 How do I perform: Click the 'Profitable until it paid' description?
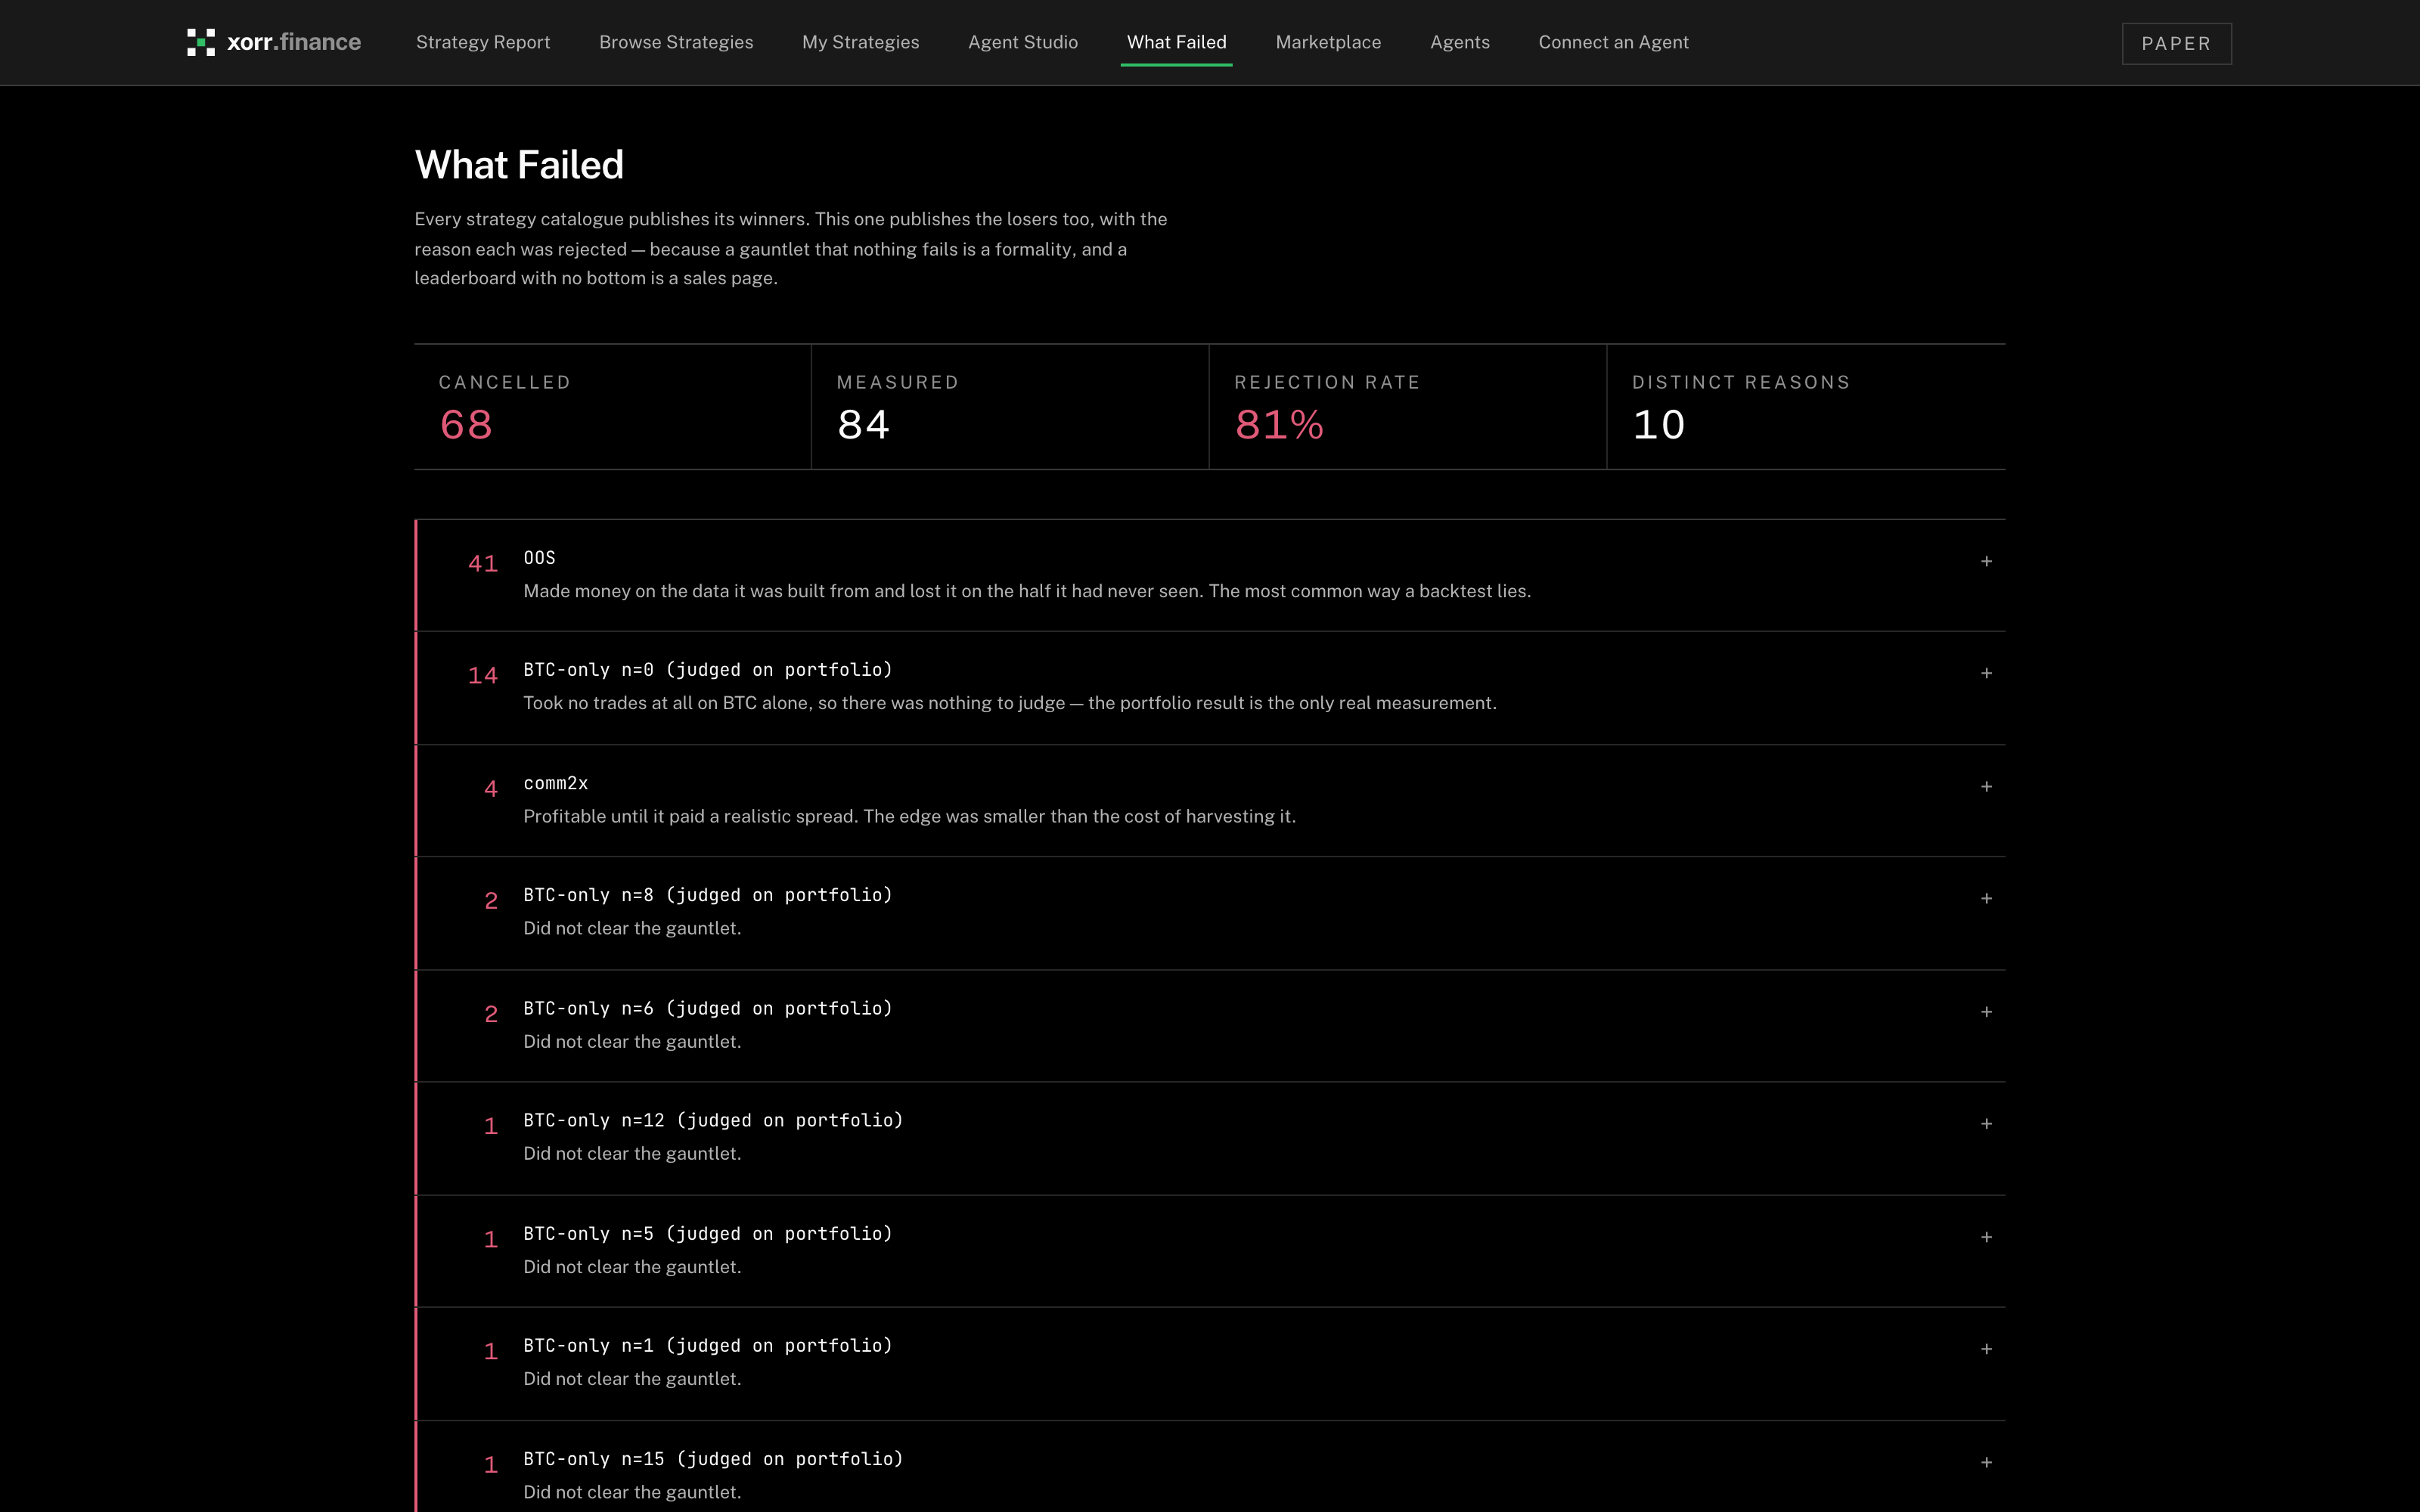click(909, 817)
